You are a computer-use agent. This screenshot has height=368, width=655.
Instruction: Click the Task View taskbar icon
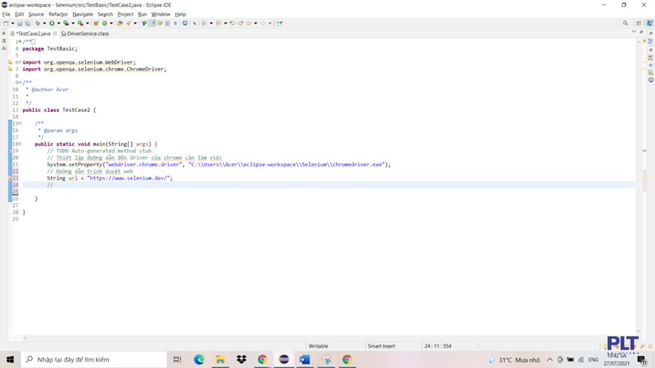177,359
